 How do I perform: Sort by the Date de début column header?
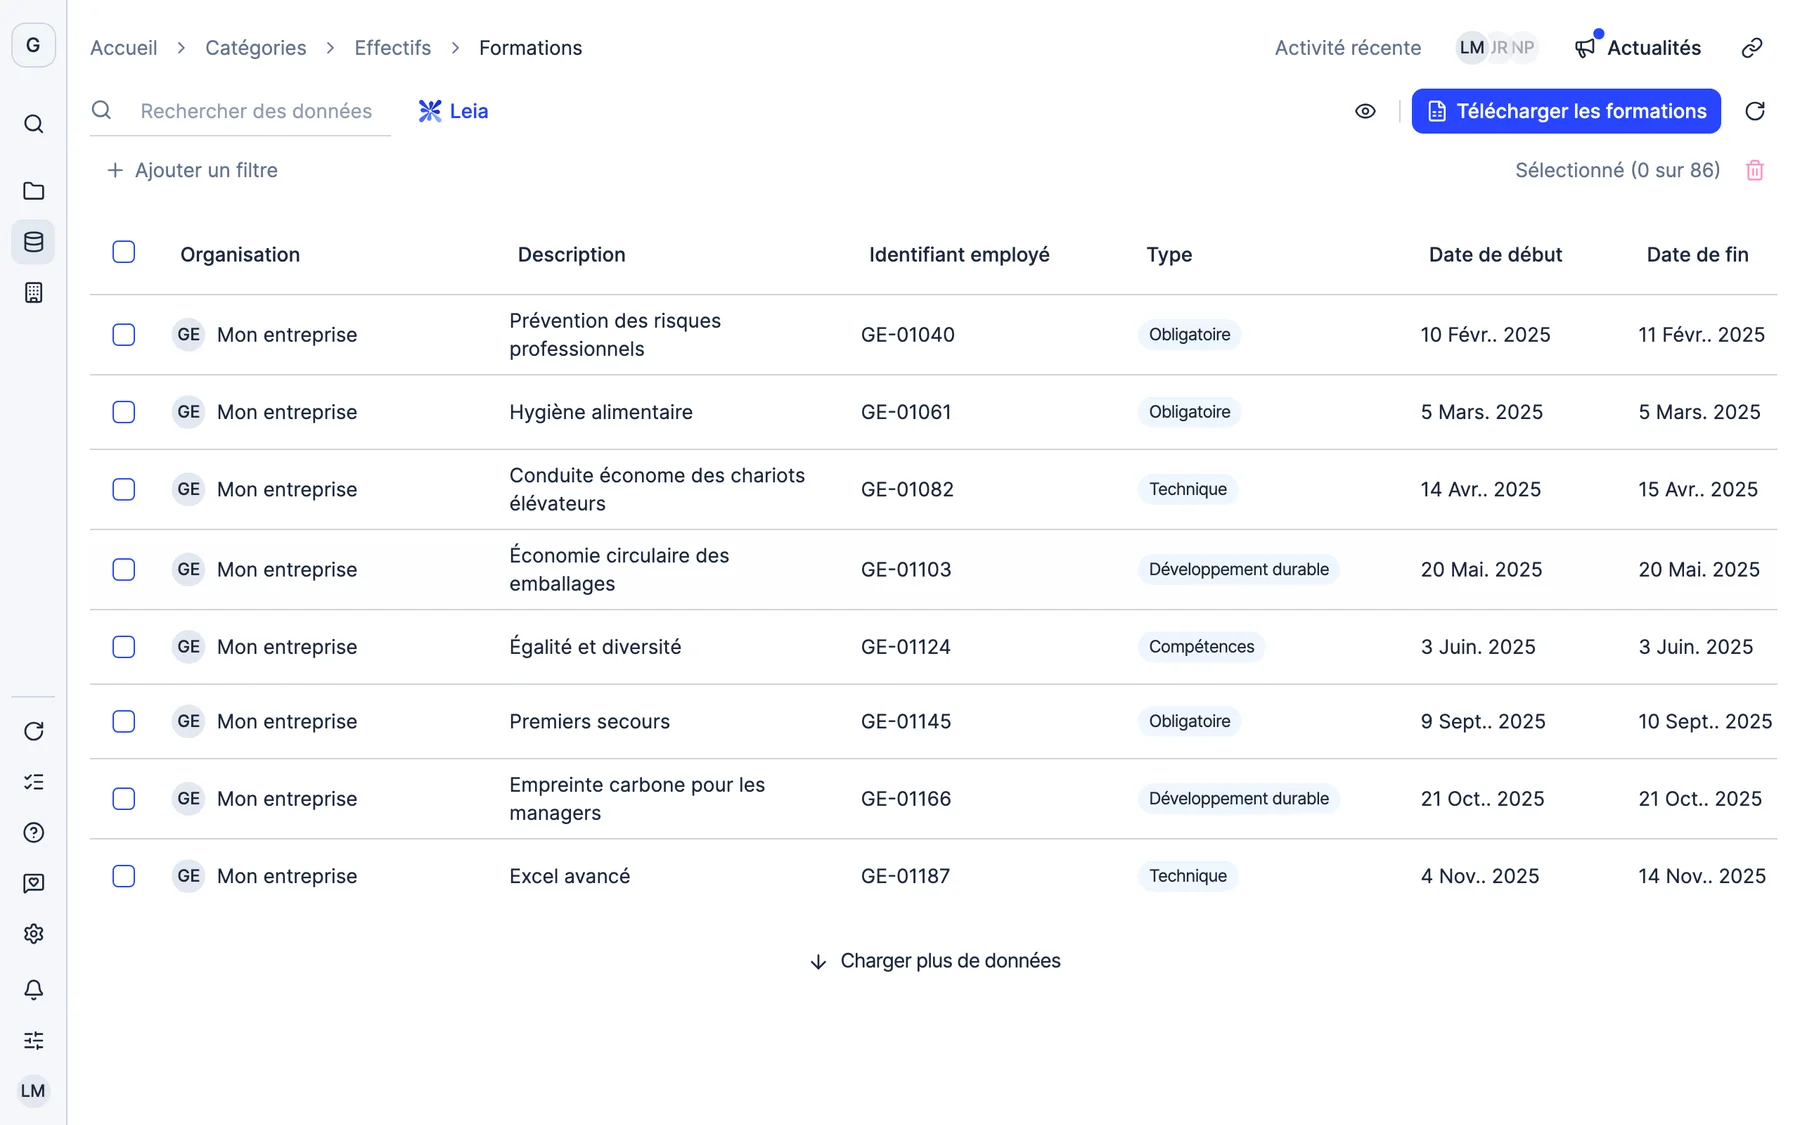pyautogui.click(x=1495, y=255)
